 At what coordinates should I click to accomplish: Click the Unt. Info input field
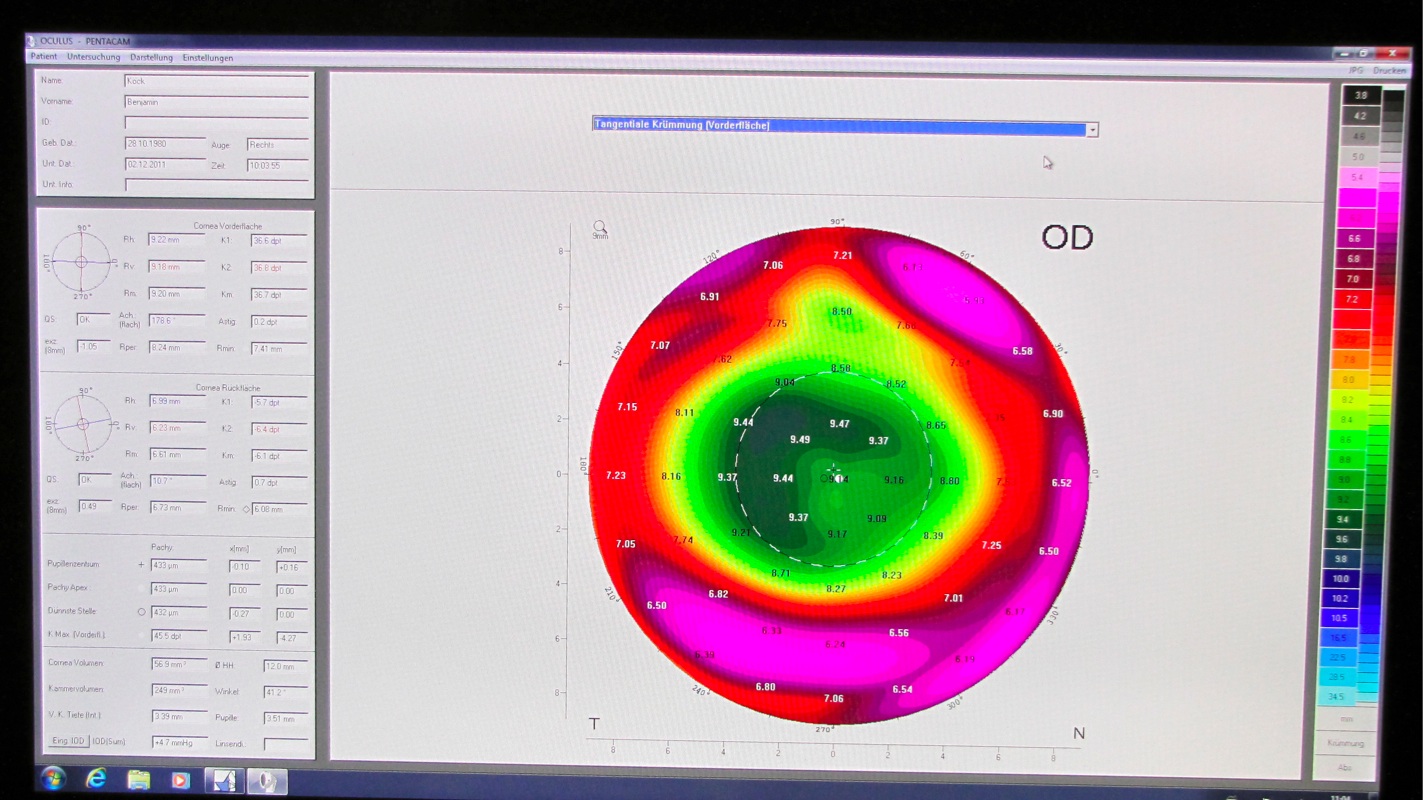coord(217,184)
